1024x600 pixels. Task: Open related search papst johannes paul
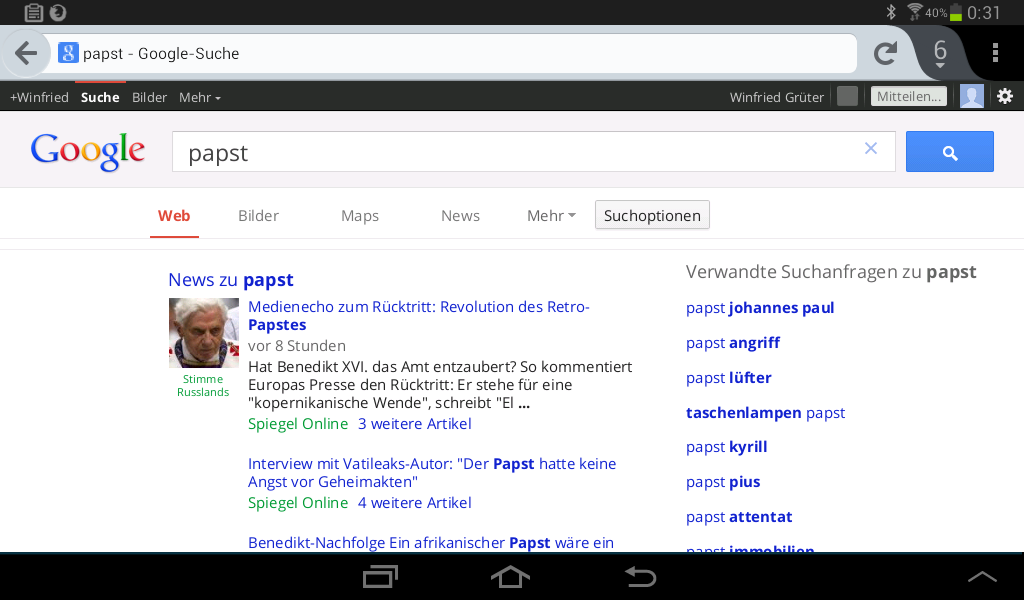[x=760, y=308]
